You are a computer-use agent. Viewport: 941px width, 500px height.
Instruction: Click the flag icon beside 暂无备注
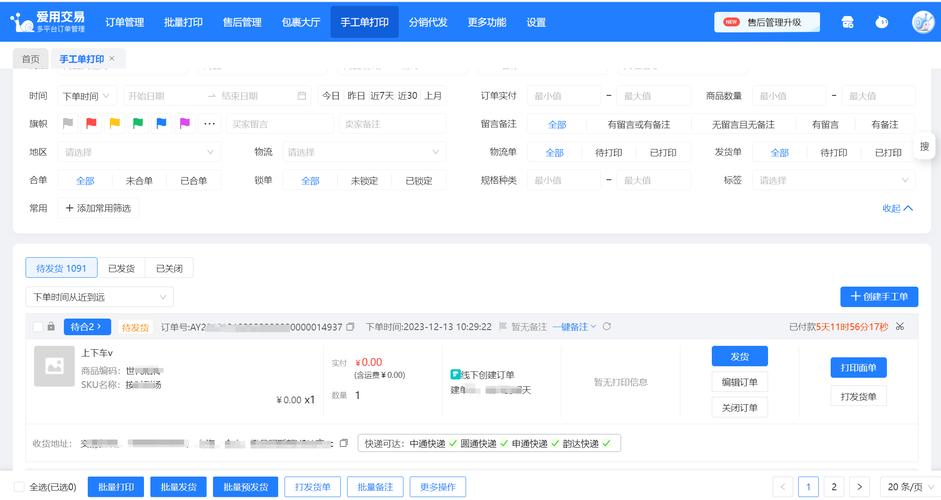click(x=503, y=327)
